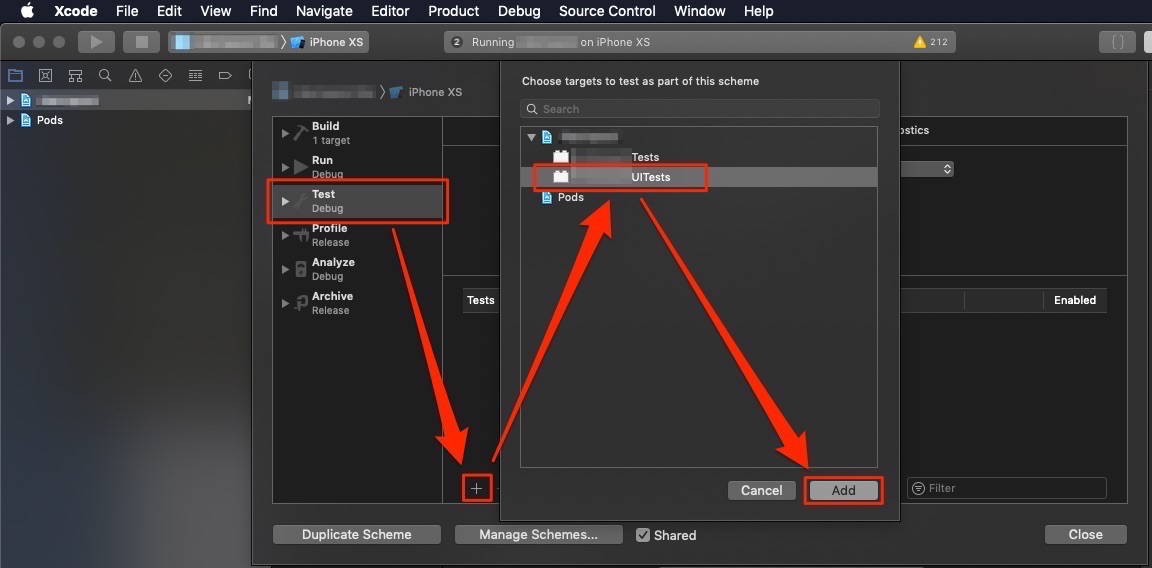Click the plus button to add test
The image size is (1152, 568).
[x=477, y=488]
